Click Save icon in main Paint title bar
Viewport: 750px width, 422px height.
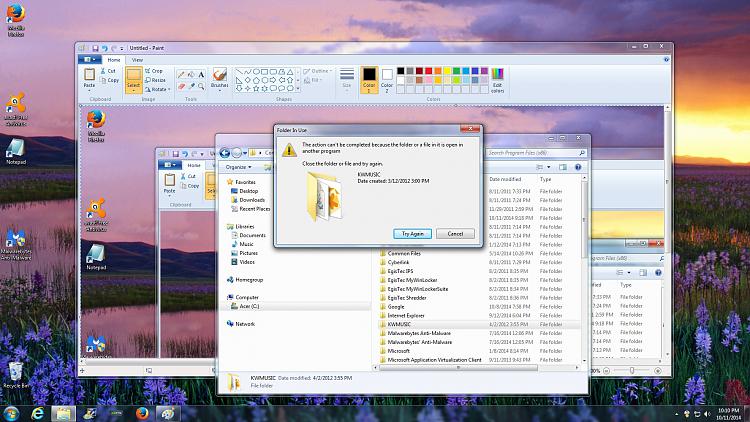pos(95,48)
